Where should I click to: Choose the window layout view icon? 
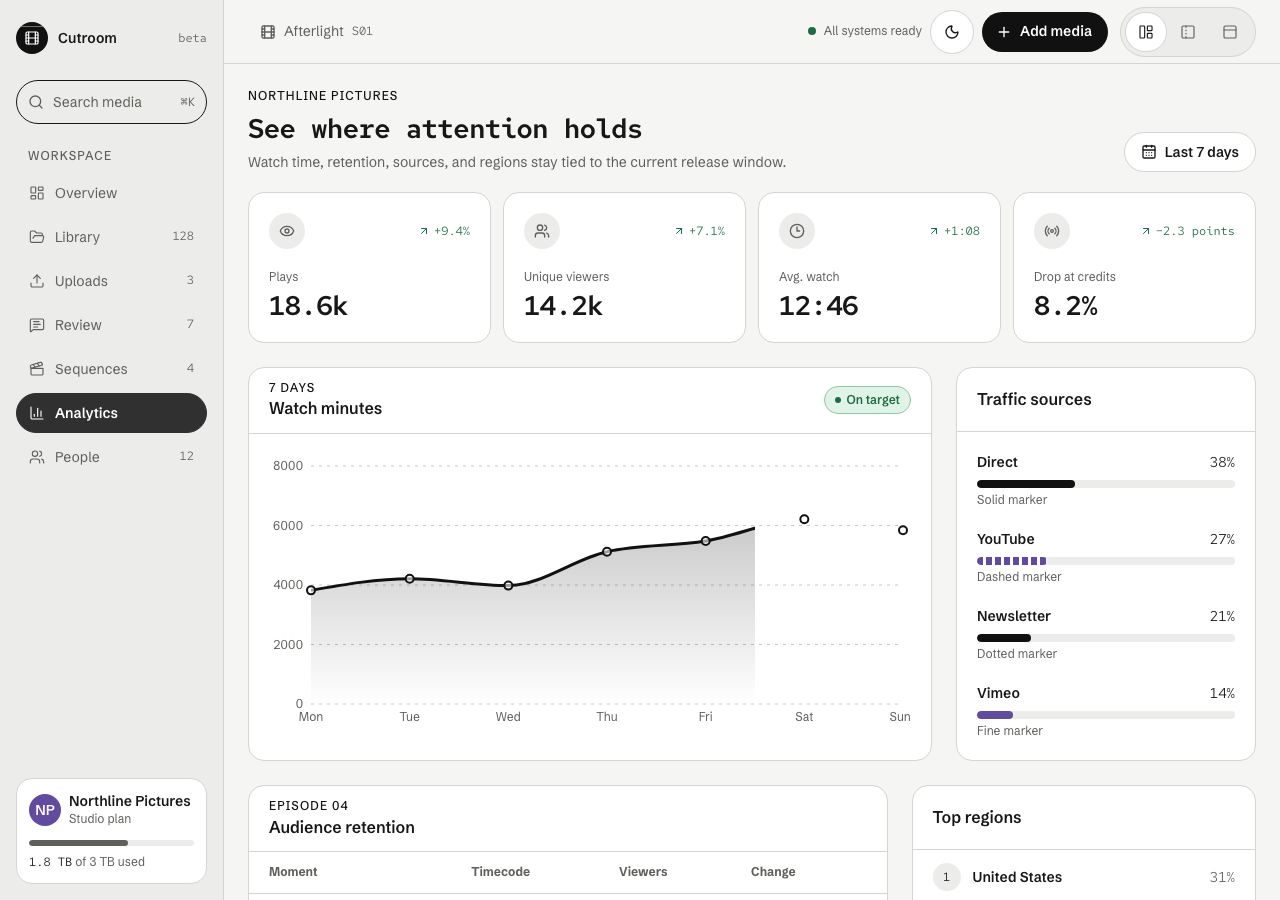(x=1230, y=32)
